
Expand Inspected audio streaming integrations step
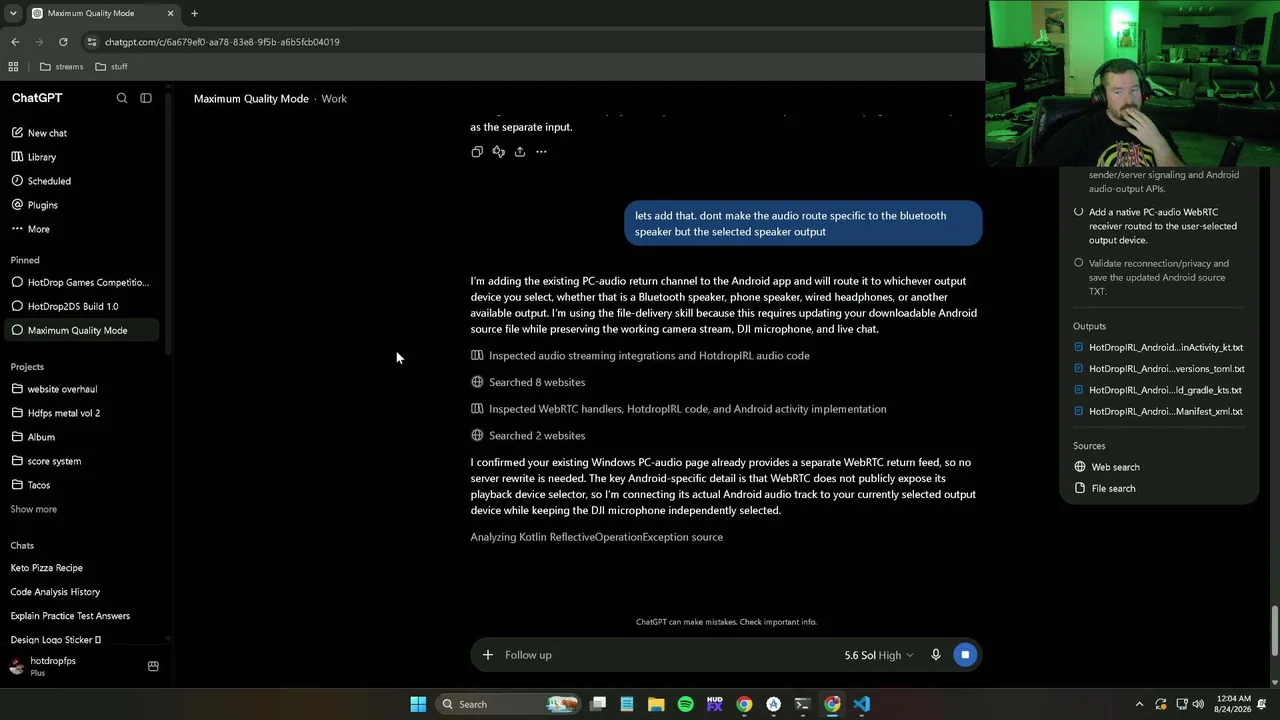640,356
